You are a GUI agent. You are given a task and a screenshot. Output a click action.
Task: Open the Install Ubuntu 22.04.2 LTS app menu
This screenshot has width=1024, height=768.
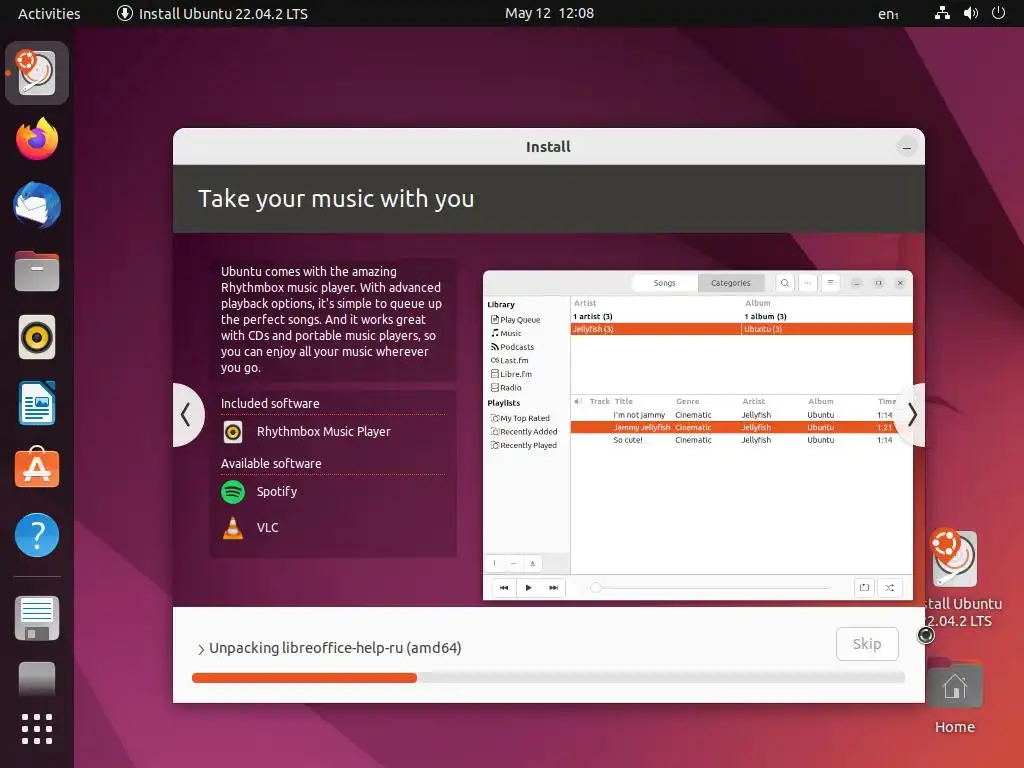pyautogui.click(x=212, y=13)
